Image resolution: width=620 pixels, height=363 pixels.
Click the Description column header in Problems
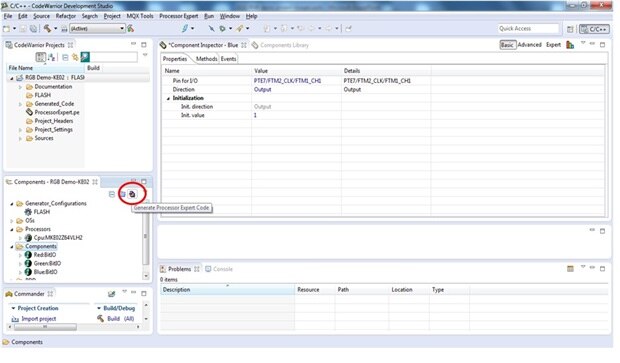227,290
